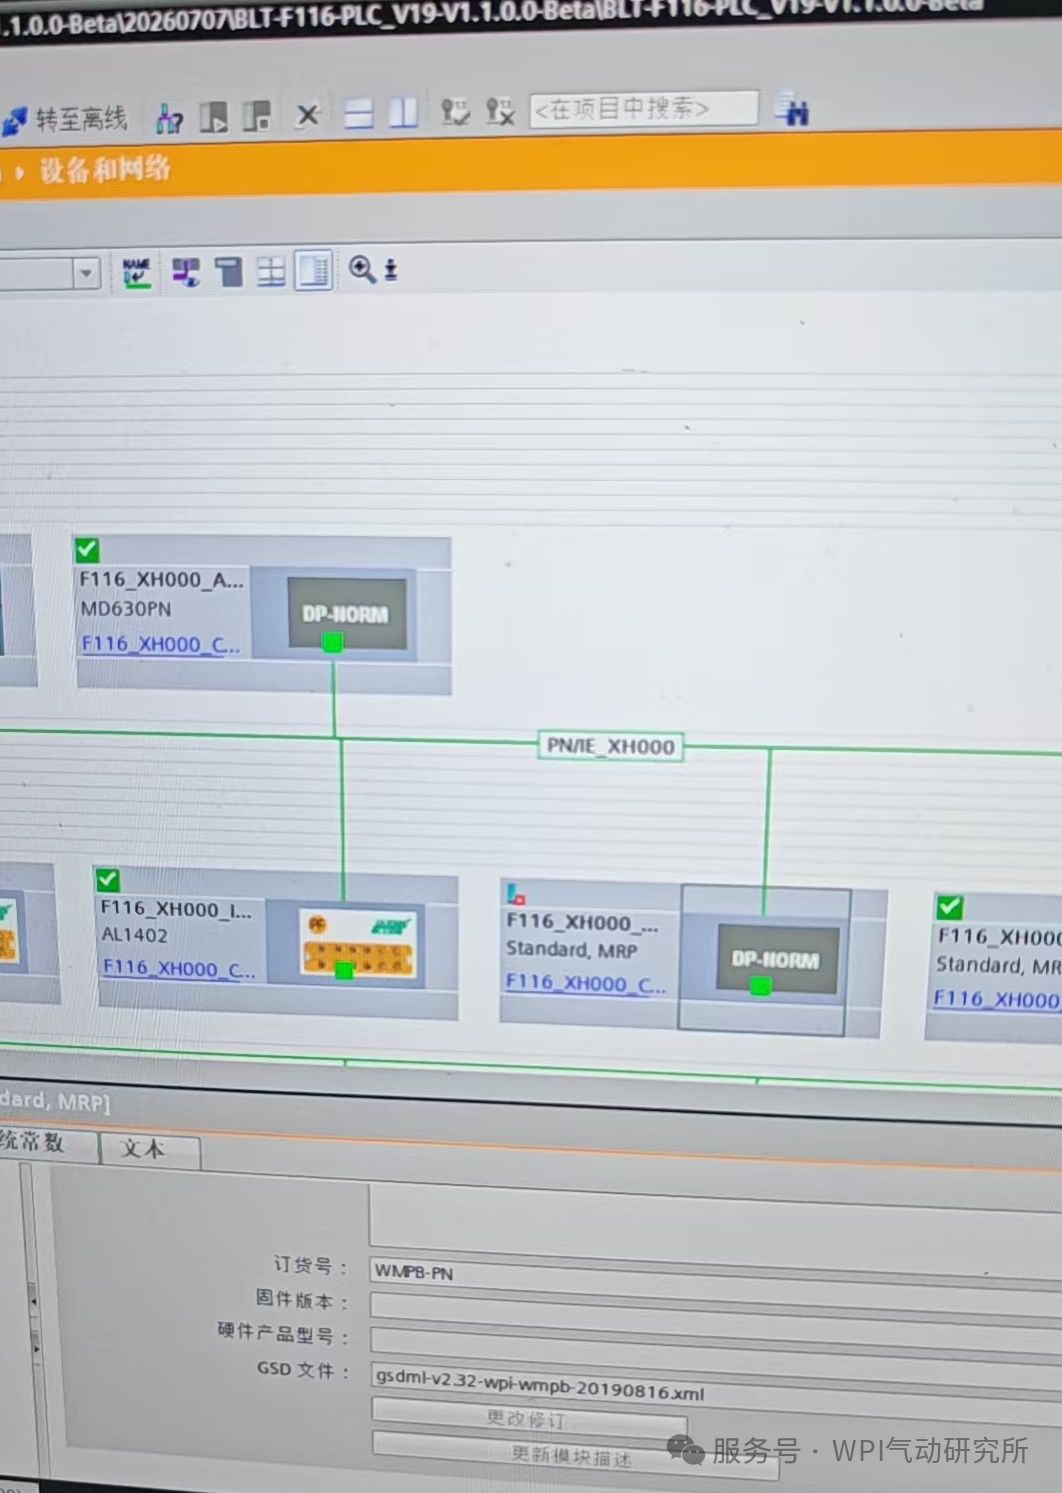Image resolution: width=1062 pixels, height=1493 pixels.
Task: Click the 设备和网络 breadcrumb title
Action: tap(104, 169)
